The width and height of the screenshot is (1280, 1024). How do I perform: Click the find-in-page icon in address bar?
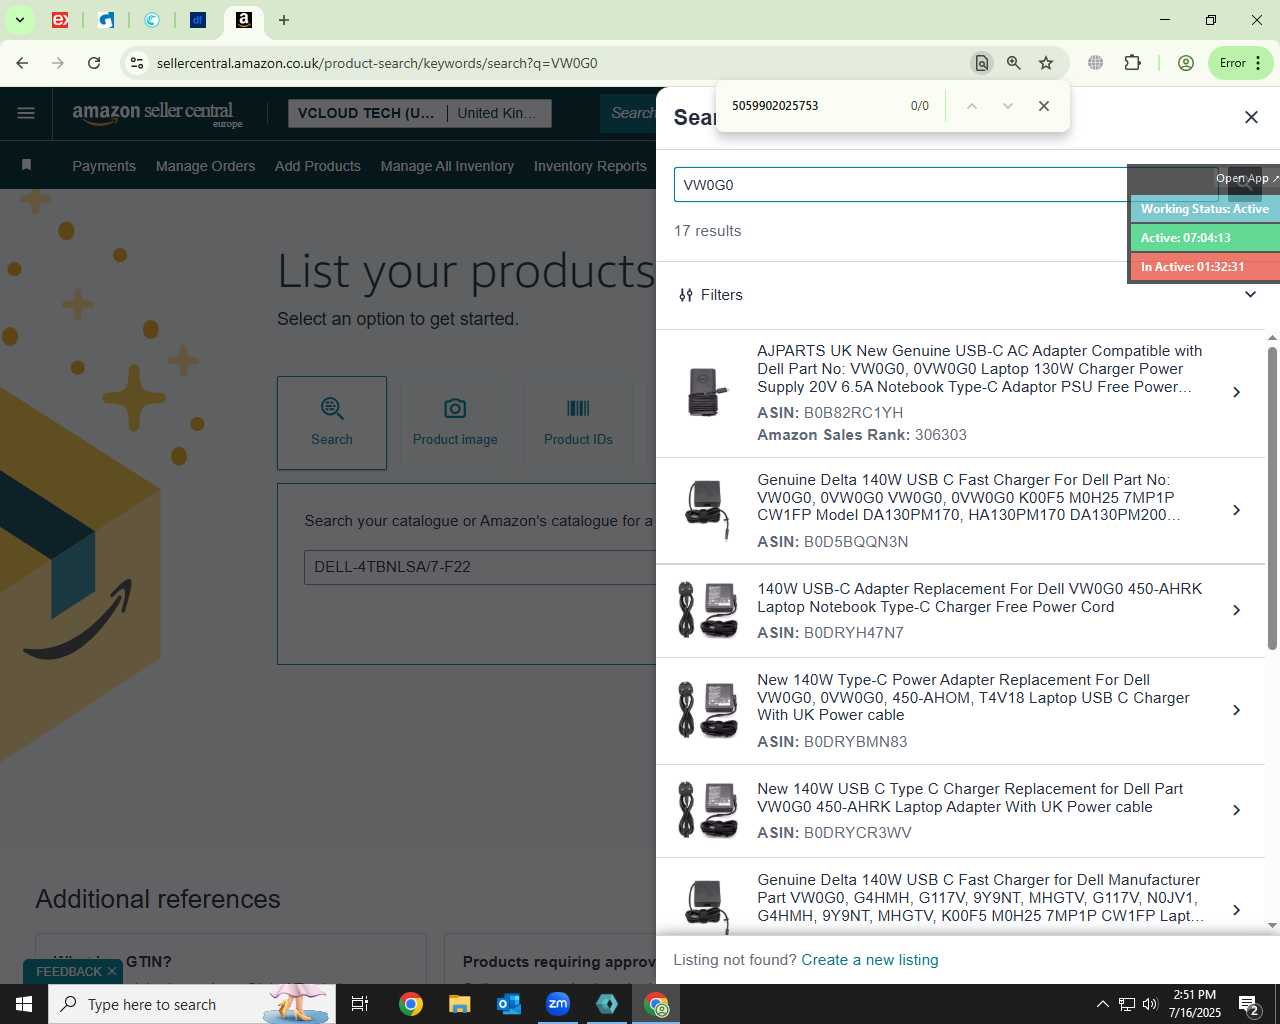coord(982,63)
